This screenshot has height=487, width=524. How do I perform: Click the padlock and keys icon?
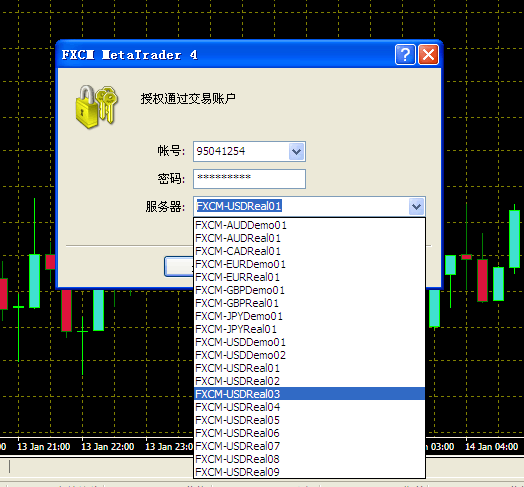tap(97, 107)
